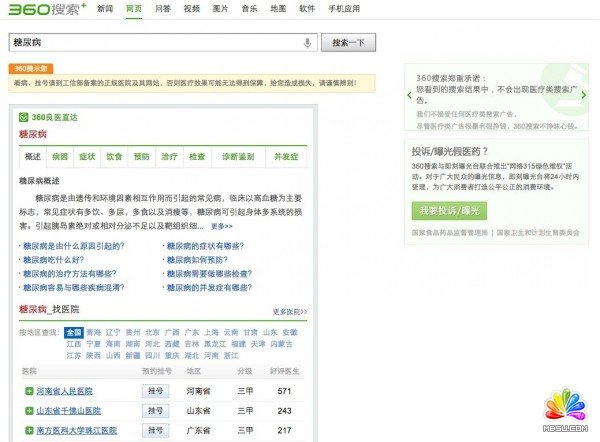Open the 视频 search category
Screen dimensions: 600x442
point(191,9)
